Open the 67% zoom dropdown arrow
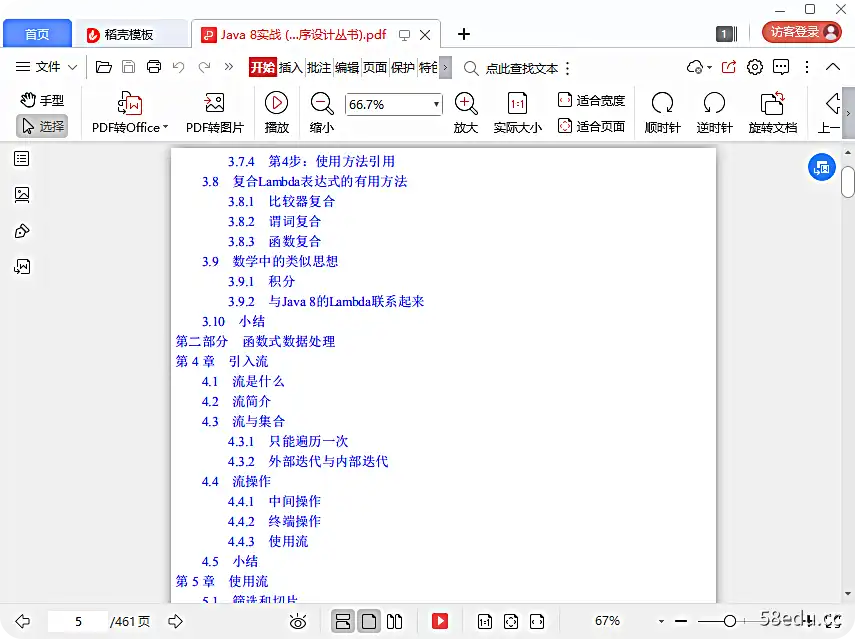 pyautogui.click(x=661, y=621)
